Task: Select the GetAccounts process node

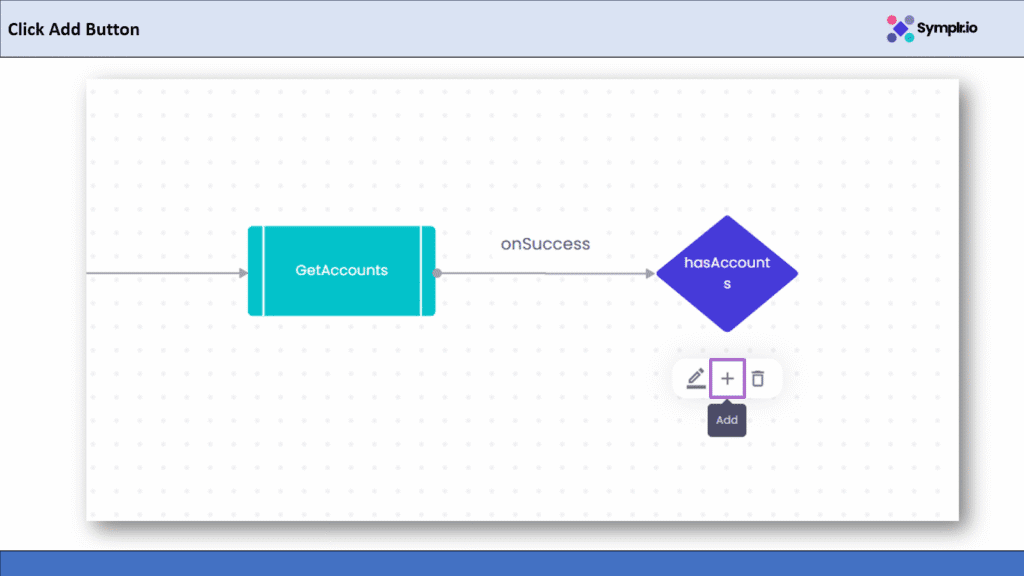Action: [x=341, y=270]
